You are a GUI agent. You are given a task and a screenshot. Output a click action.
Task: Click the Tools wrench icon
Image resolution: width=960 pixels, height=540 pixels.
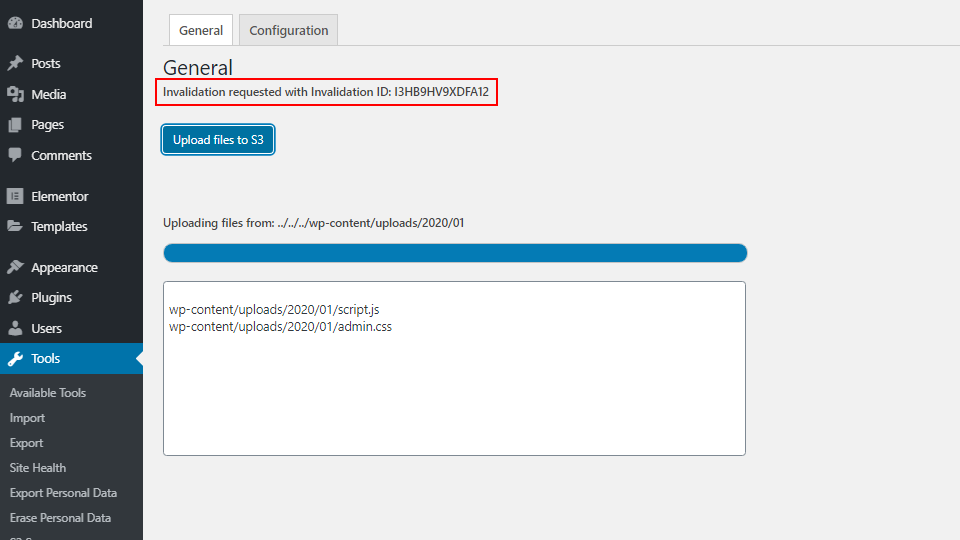15,358
